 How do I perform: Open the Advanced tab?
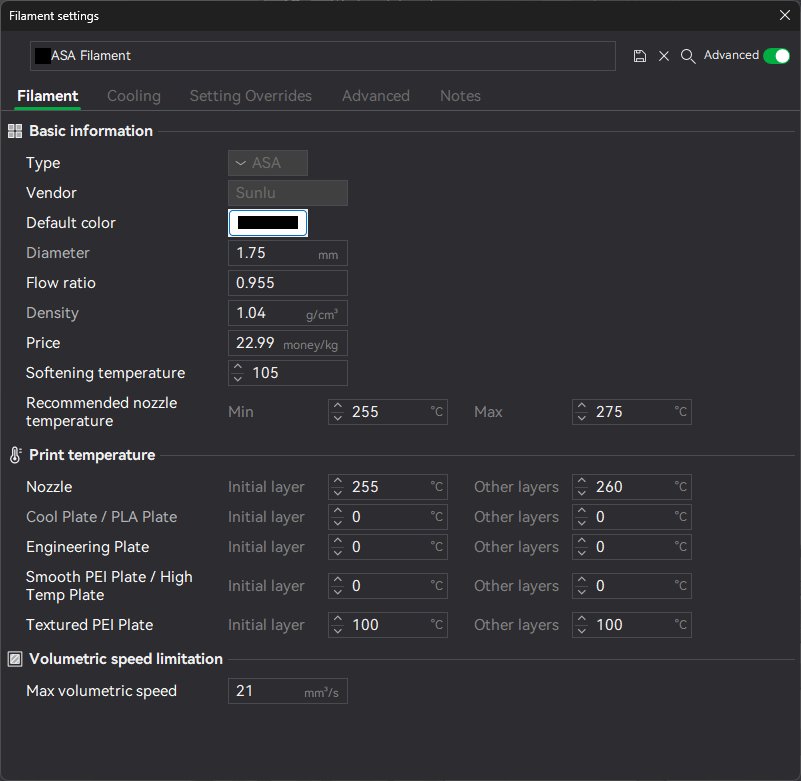pos(376,96)
